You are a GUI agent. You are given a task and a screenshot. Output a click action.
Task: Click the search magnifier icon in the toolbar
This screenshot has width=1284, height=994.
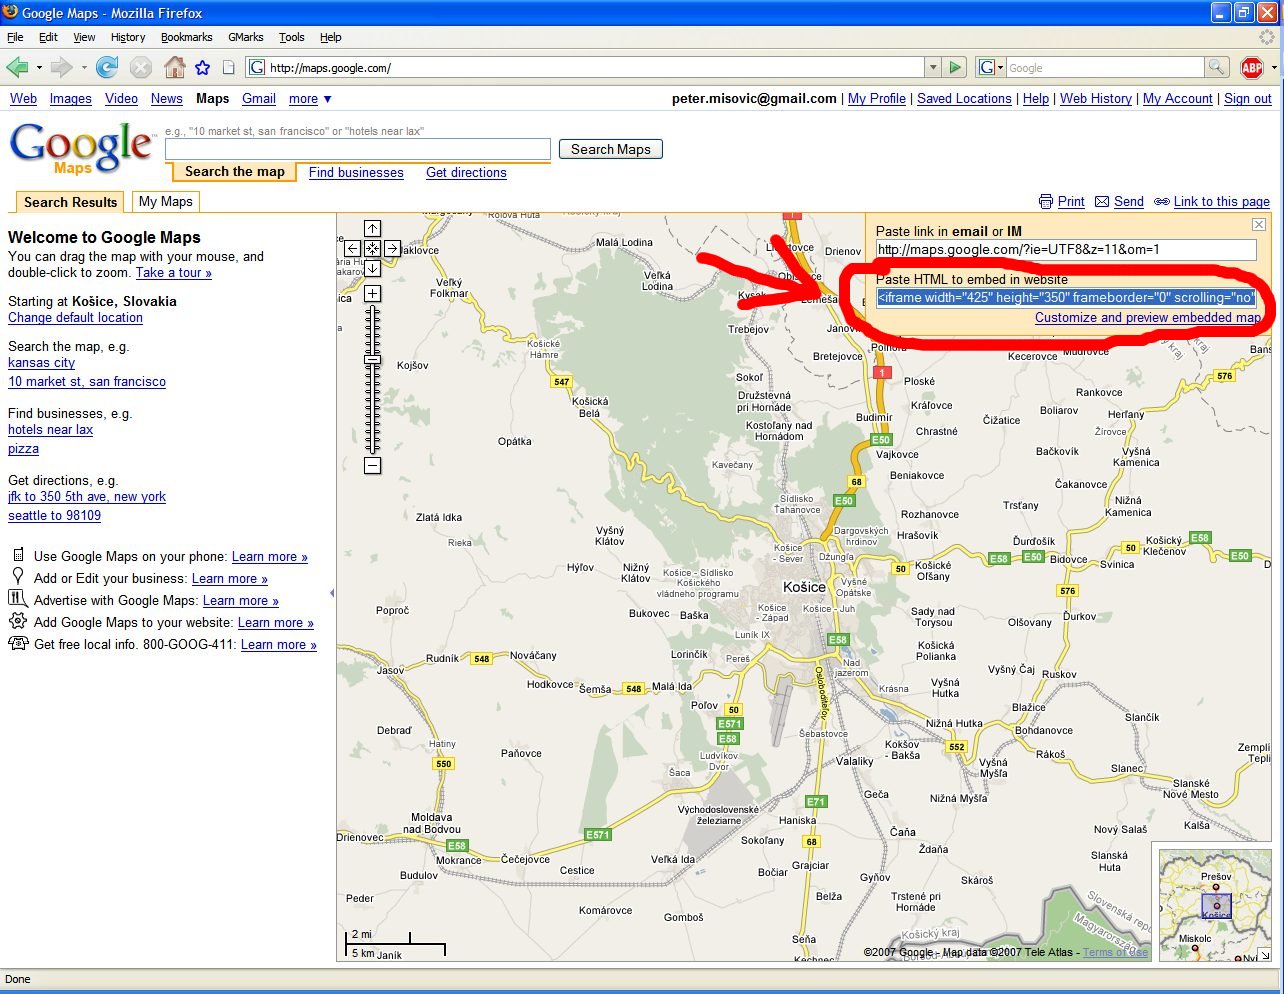tap(1216, 67)
